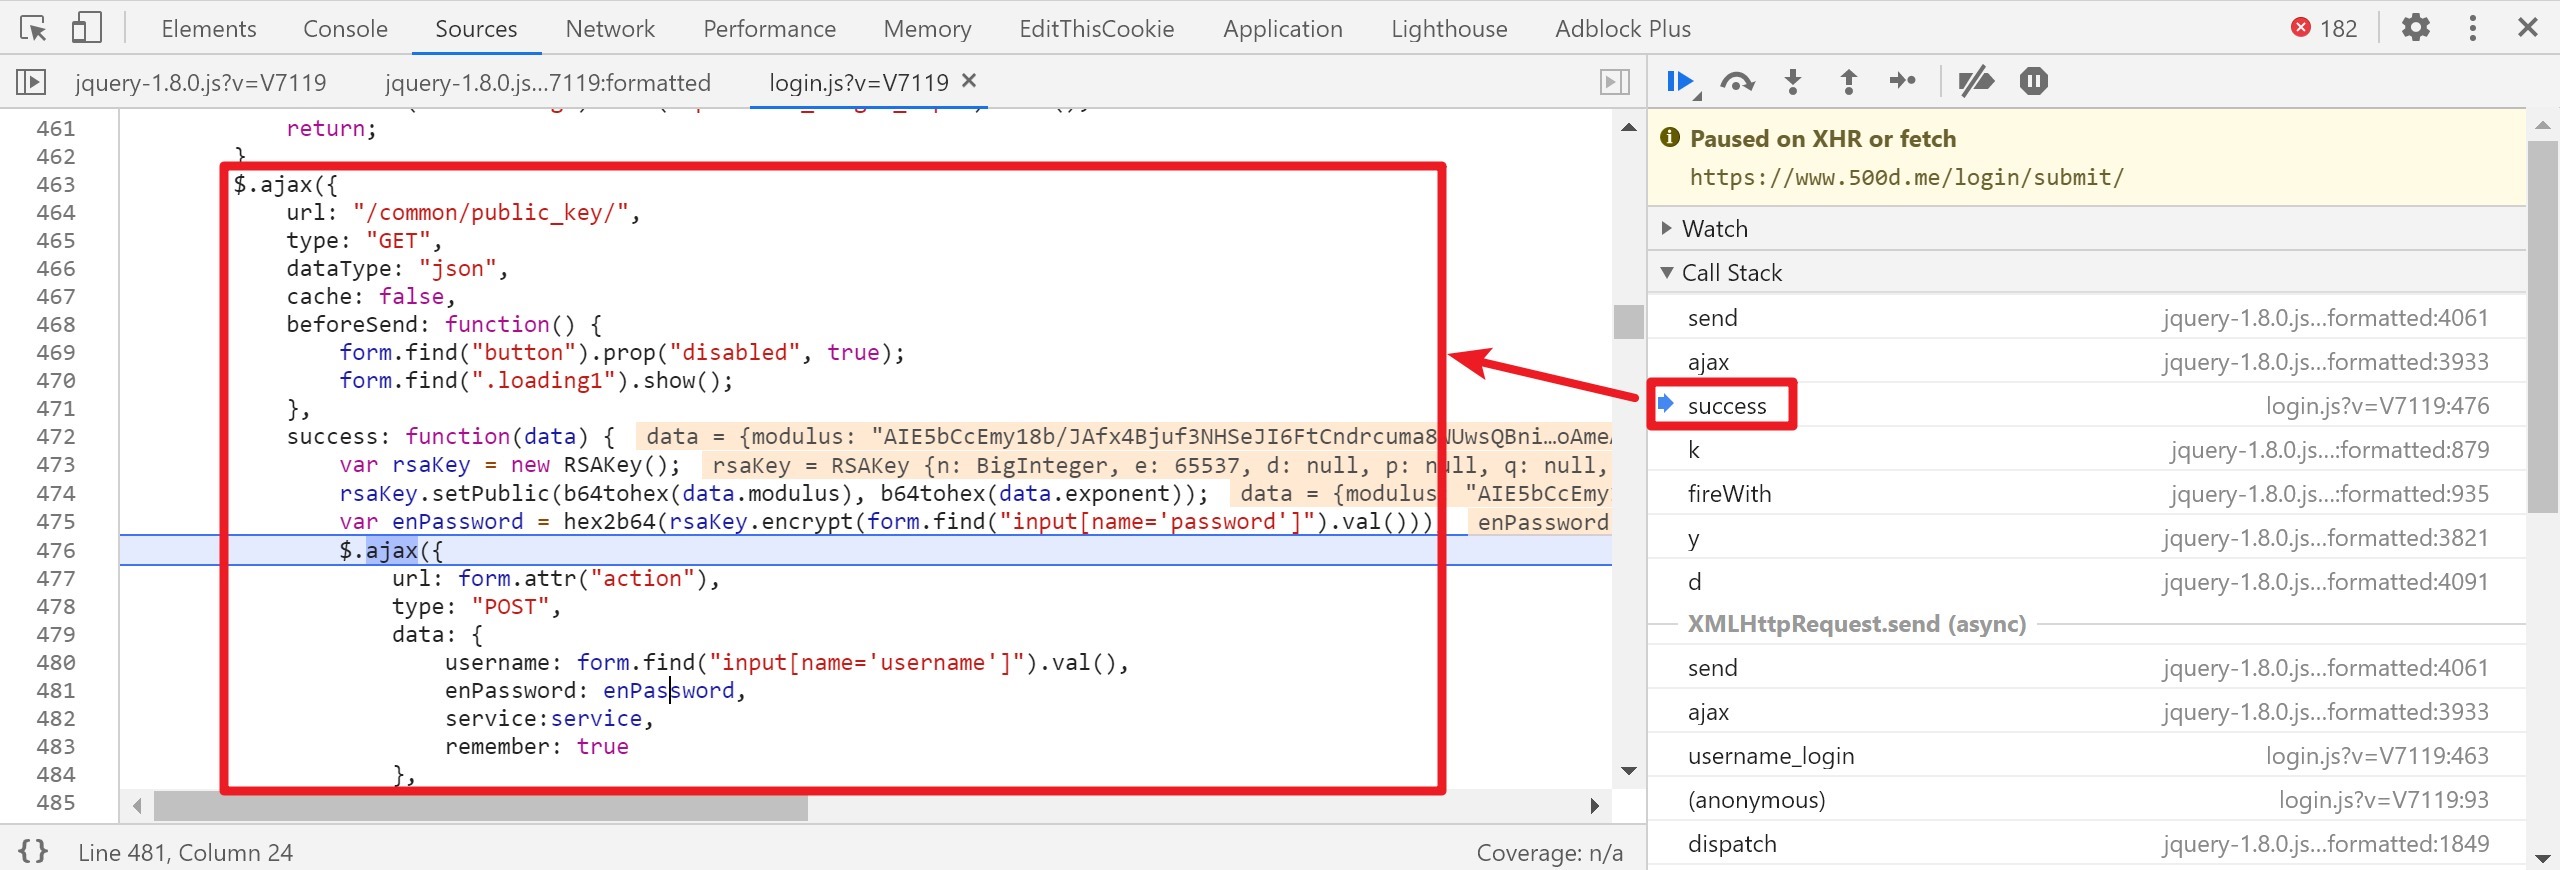Switch to the Console tab
Viewport: 2560px width, 870px height.
coord(345,29)
